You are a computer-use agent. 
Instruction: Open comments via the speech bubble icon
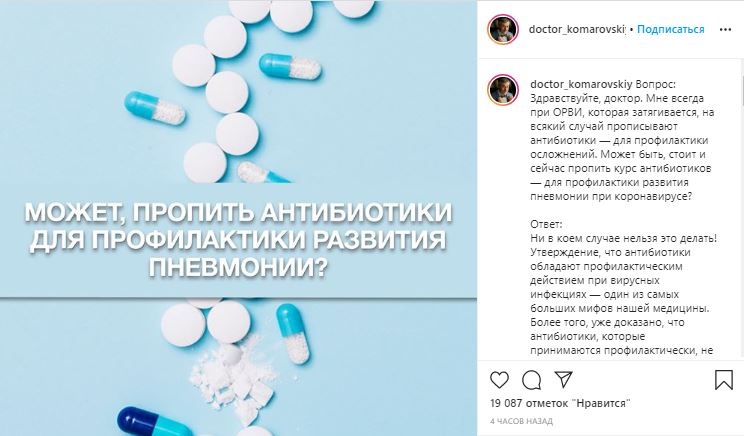[x=531, y=380]
